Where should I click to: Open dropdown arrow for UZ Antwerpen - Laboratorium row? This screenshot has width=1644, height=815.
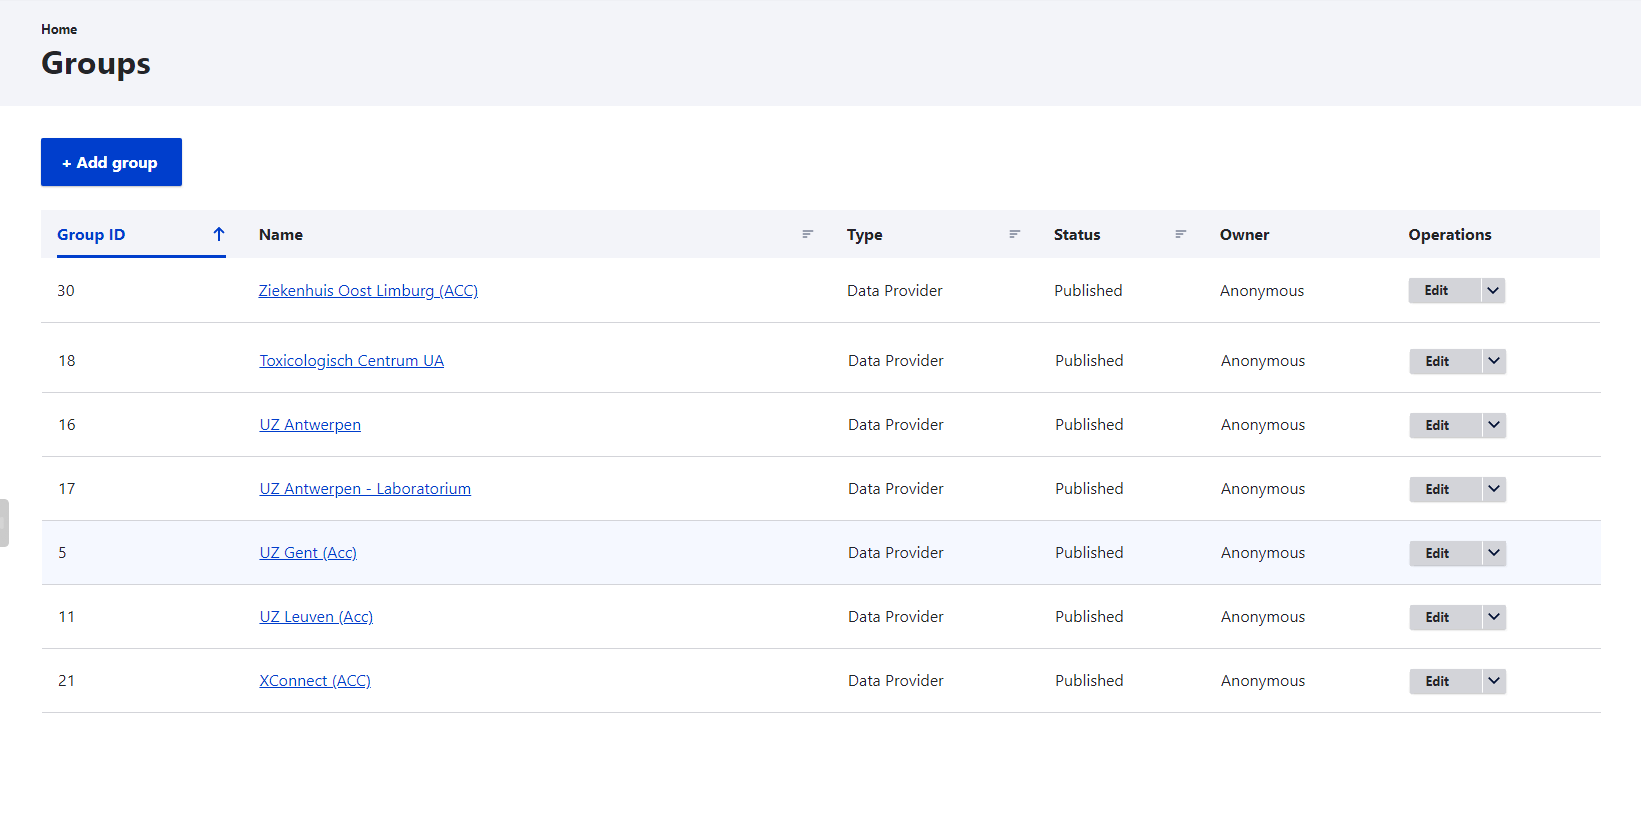click(1494, 489)
